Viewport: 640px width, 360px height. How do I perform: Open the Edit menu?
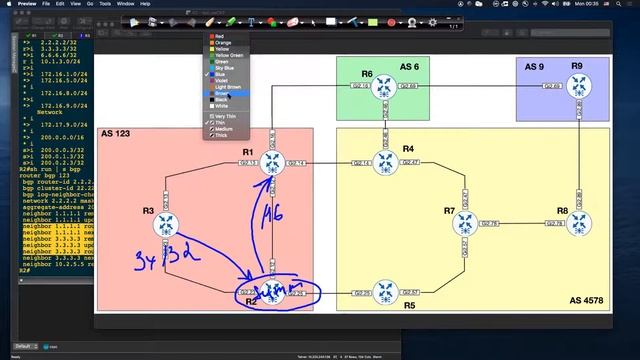60,4
